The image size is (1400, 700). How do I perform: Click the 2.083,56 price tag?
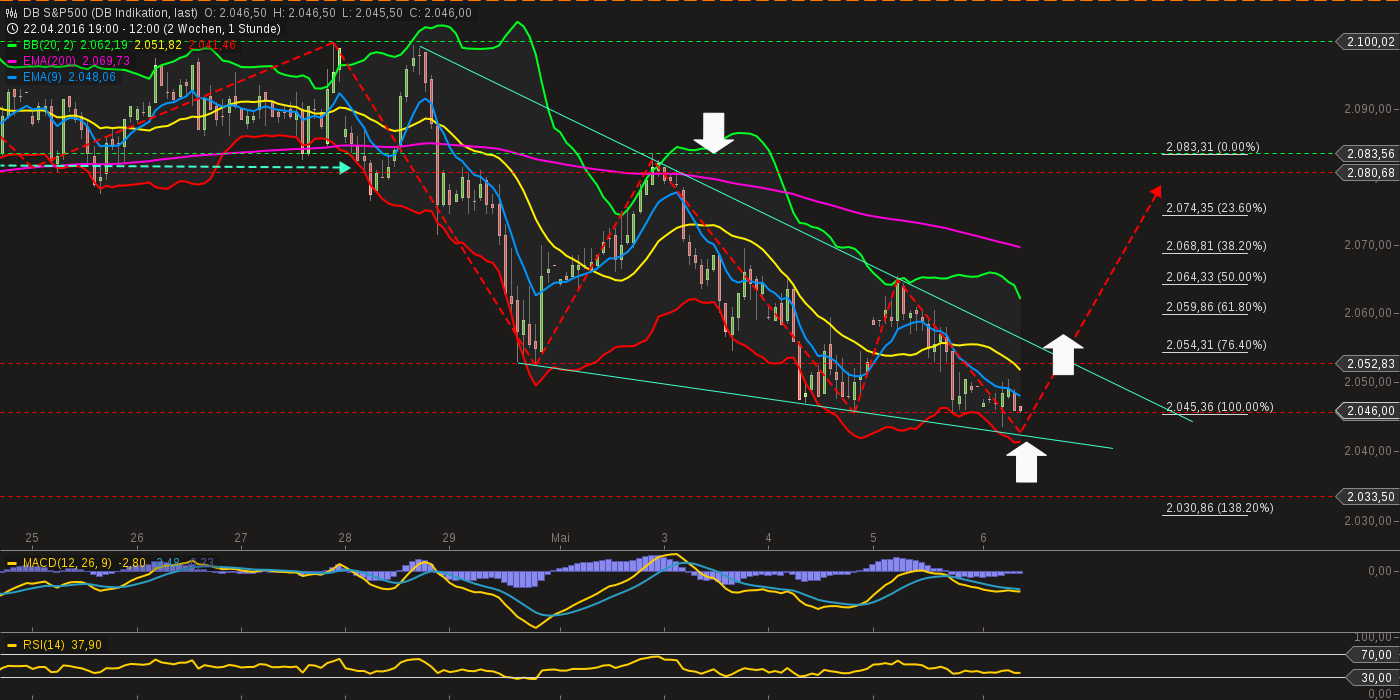[1367, 153]
